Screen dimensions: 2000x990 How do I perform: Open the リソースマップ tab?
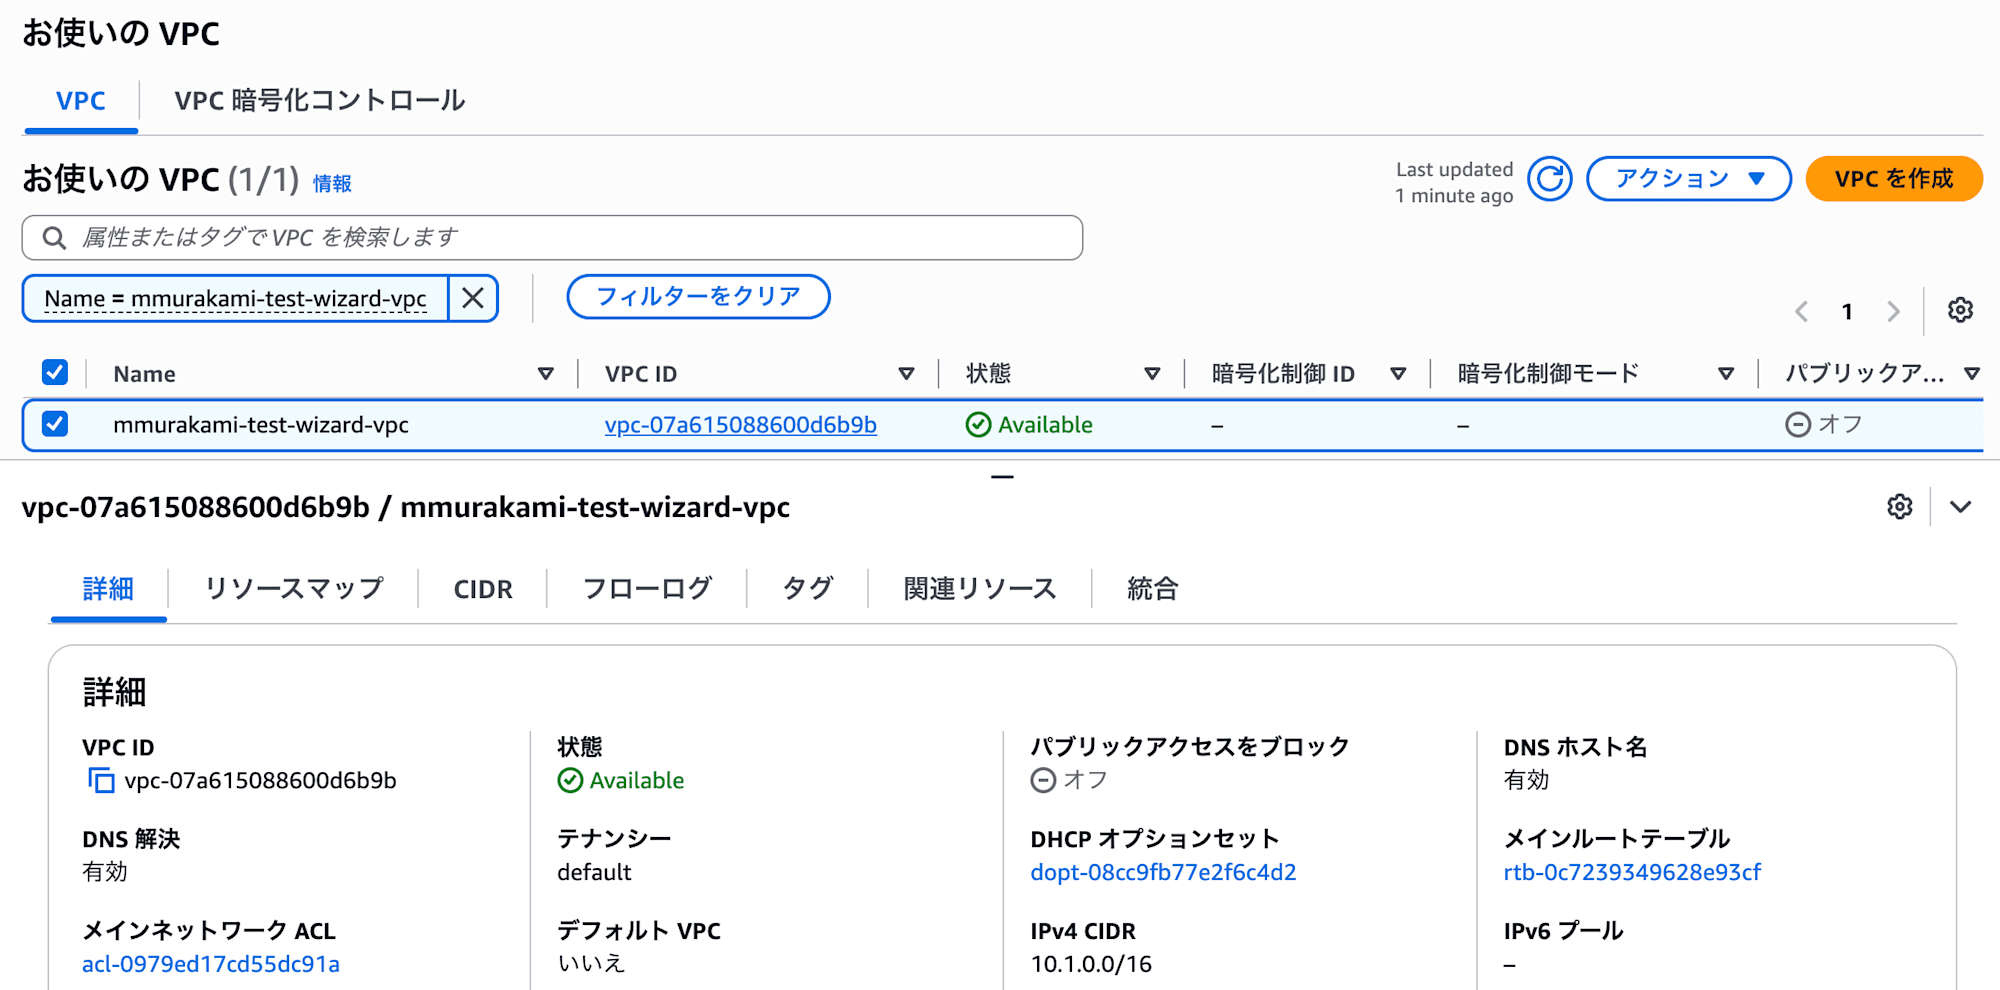click(294, 589)
